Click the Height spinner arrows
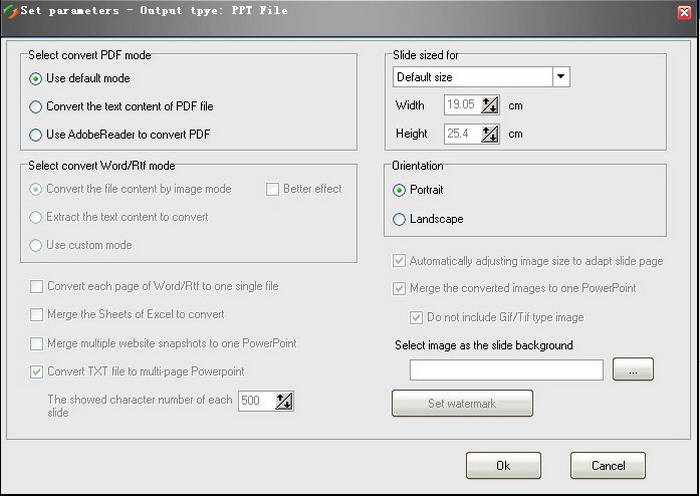This screenshot has height=496, width=700. pos(489,134)
